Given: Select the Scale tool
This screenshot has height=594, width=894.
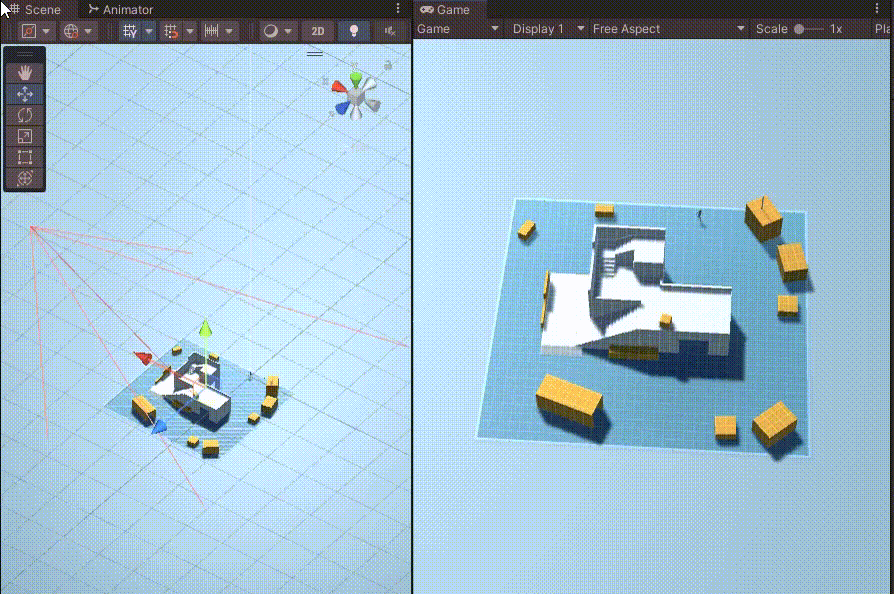Looking at the screenshot, I should pyautogui.click(x=25, y=136).
